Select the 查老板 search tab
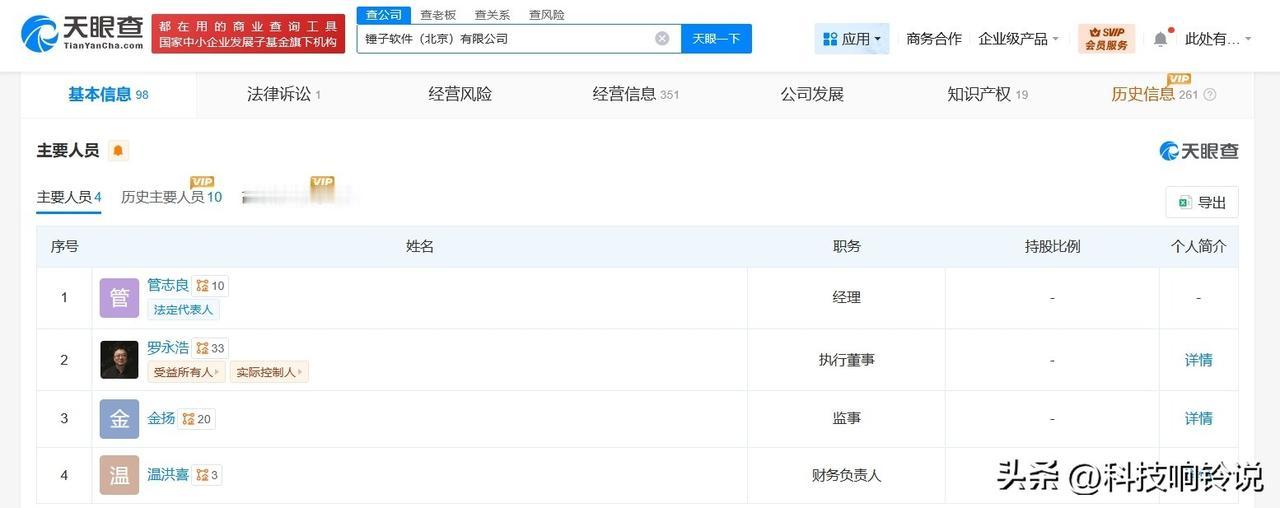Screen dimensions: 1280x508 (x=438, y=15)
